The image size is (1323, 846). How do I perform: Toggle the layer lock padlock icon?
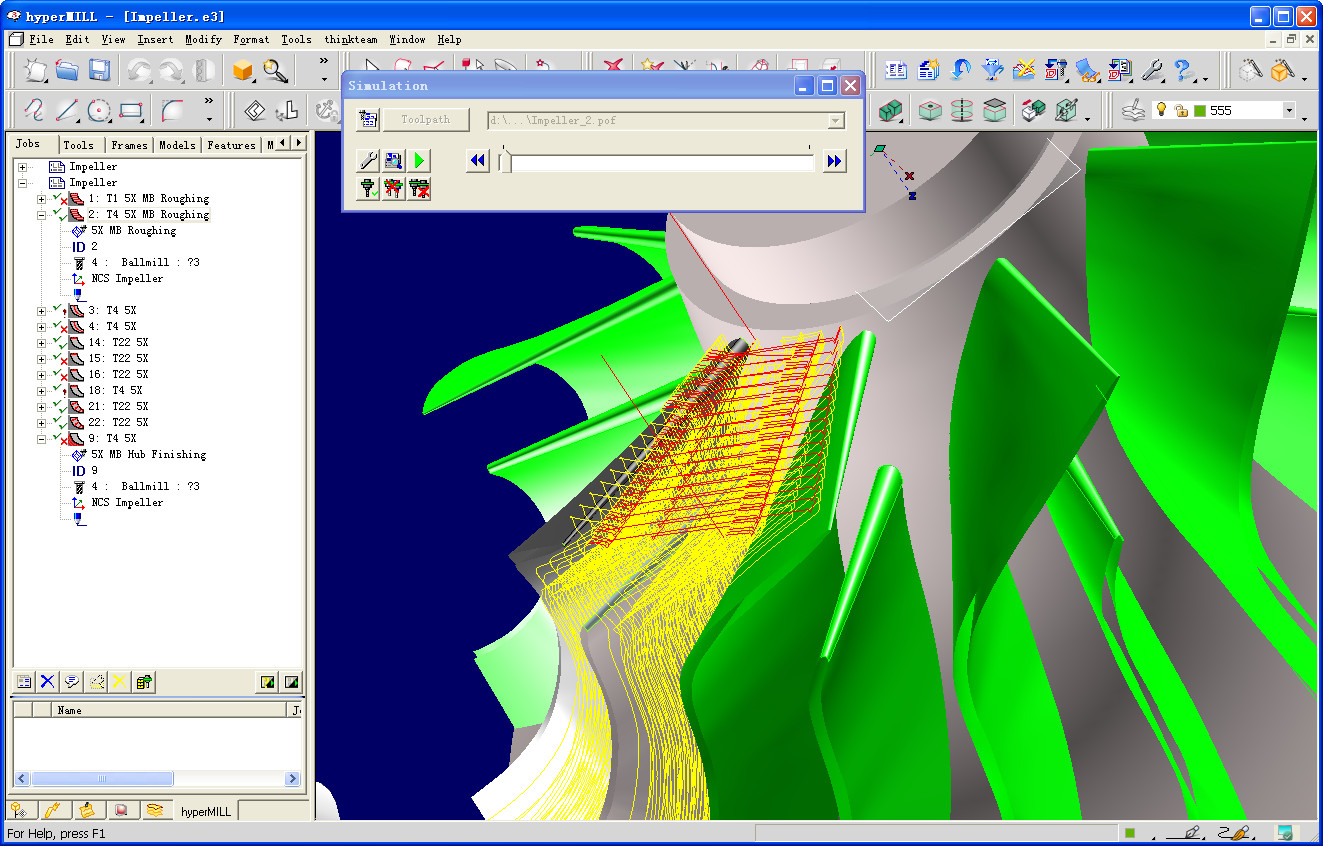(1181, 111)
